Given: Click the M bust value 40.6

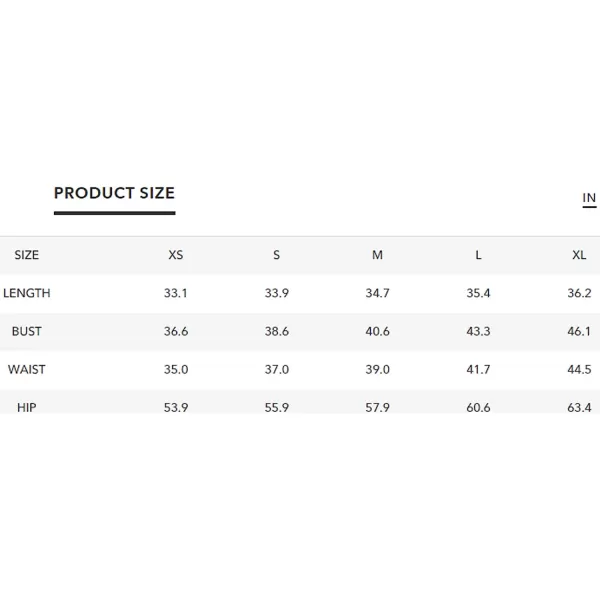Looking at the screenshot, I should click(x=377, y=331).
